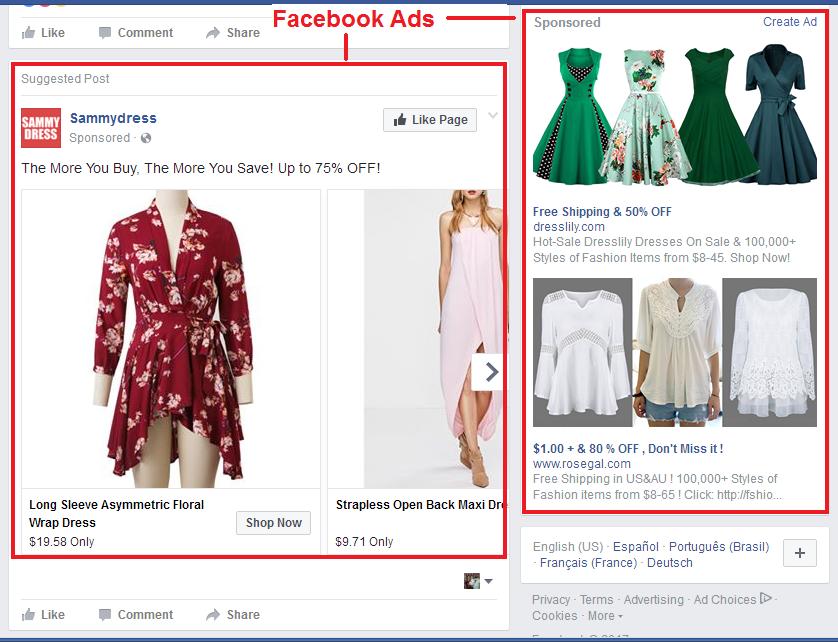The height and width of the screenshot is (642, 838).
Task: Click the public globe icon beside Sponsored
Action: [146, 138]
